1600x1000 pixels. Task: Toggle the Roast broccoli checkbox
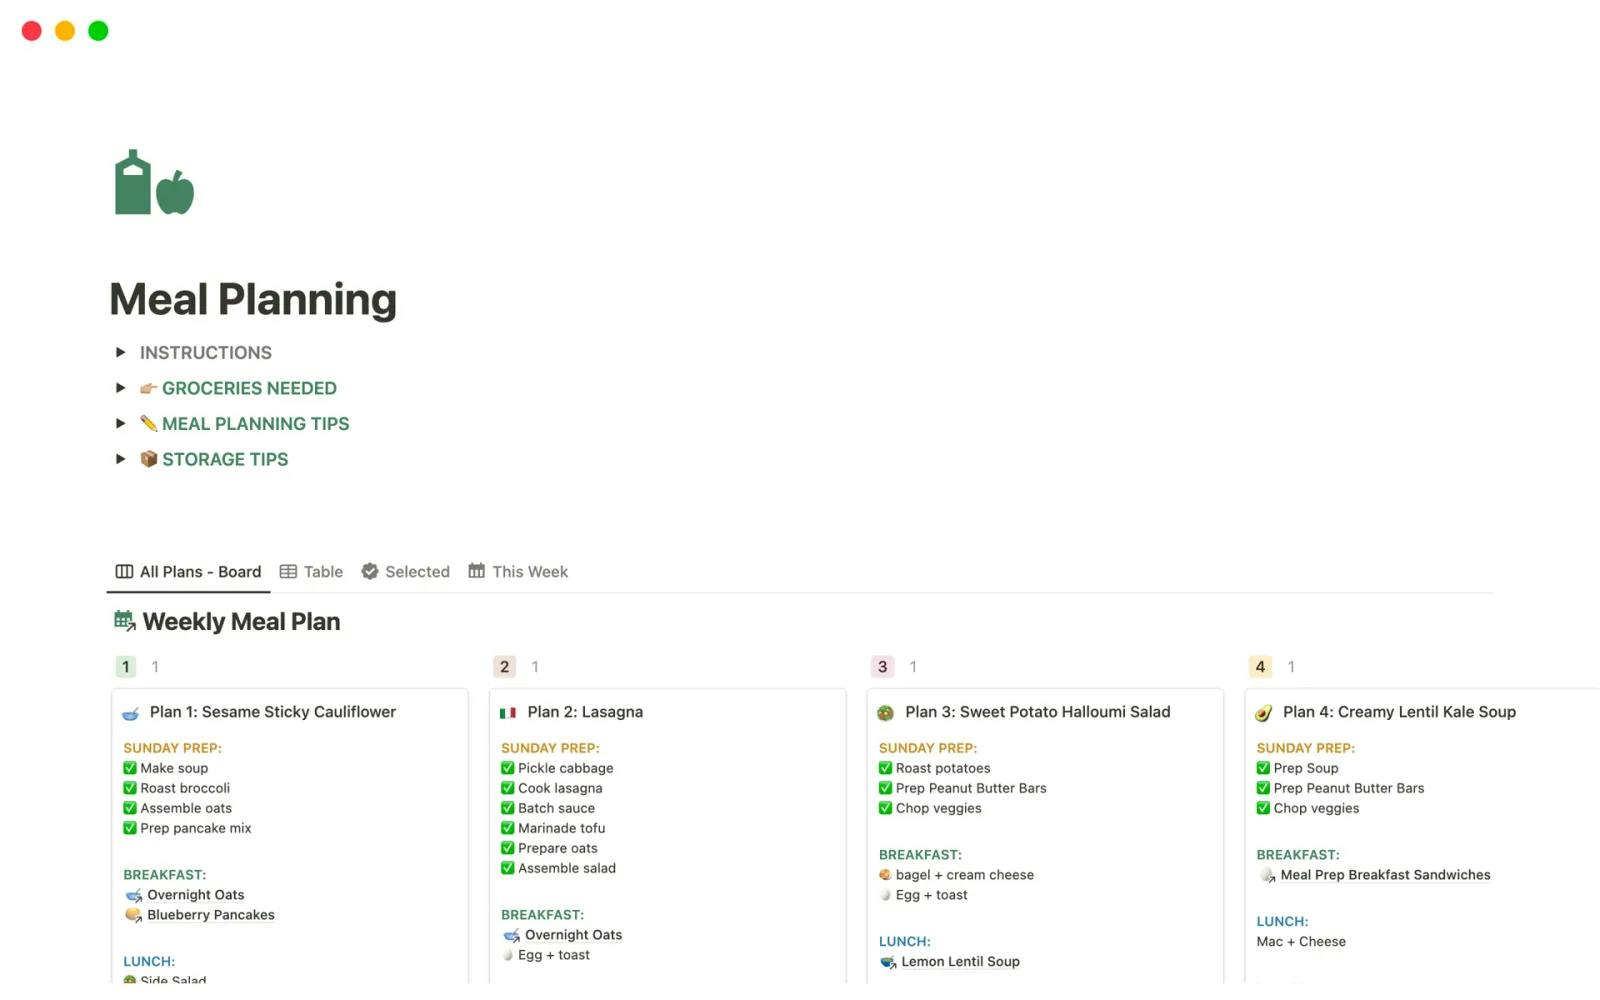tap(130, 789)
